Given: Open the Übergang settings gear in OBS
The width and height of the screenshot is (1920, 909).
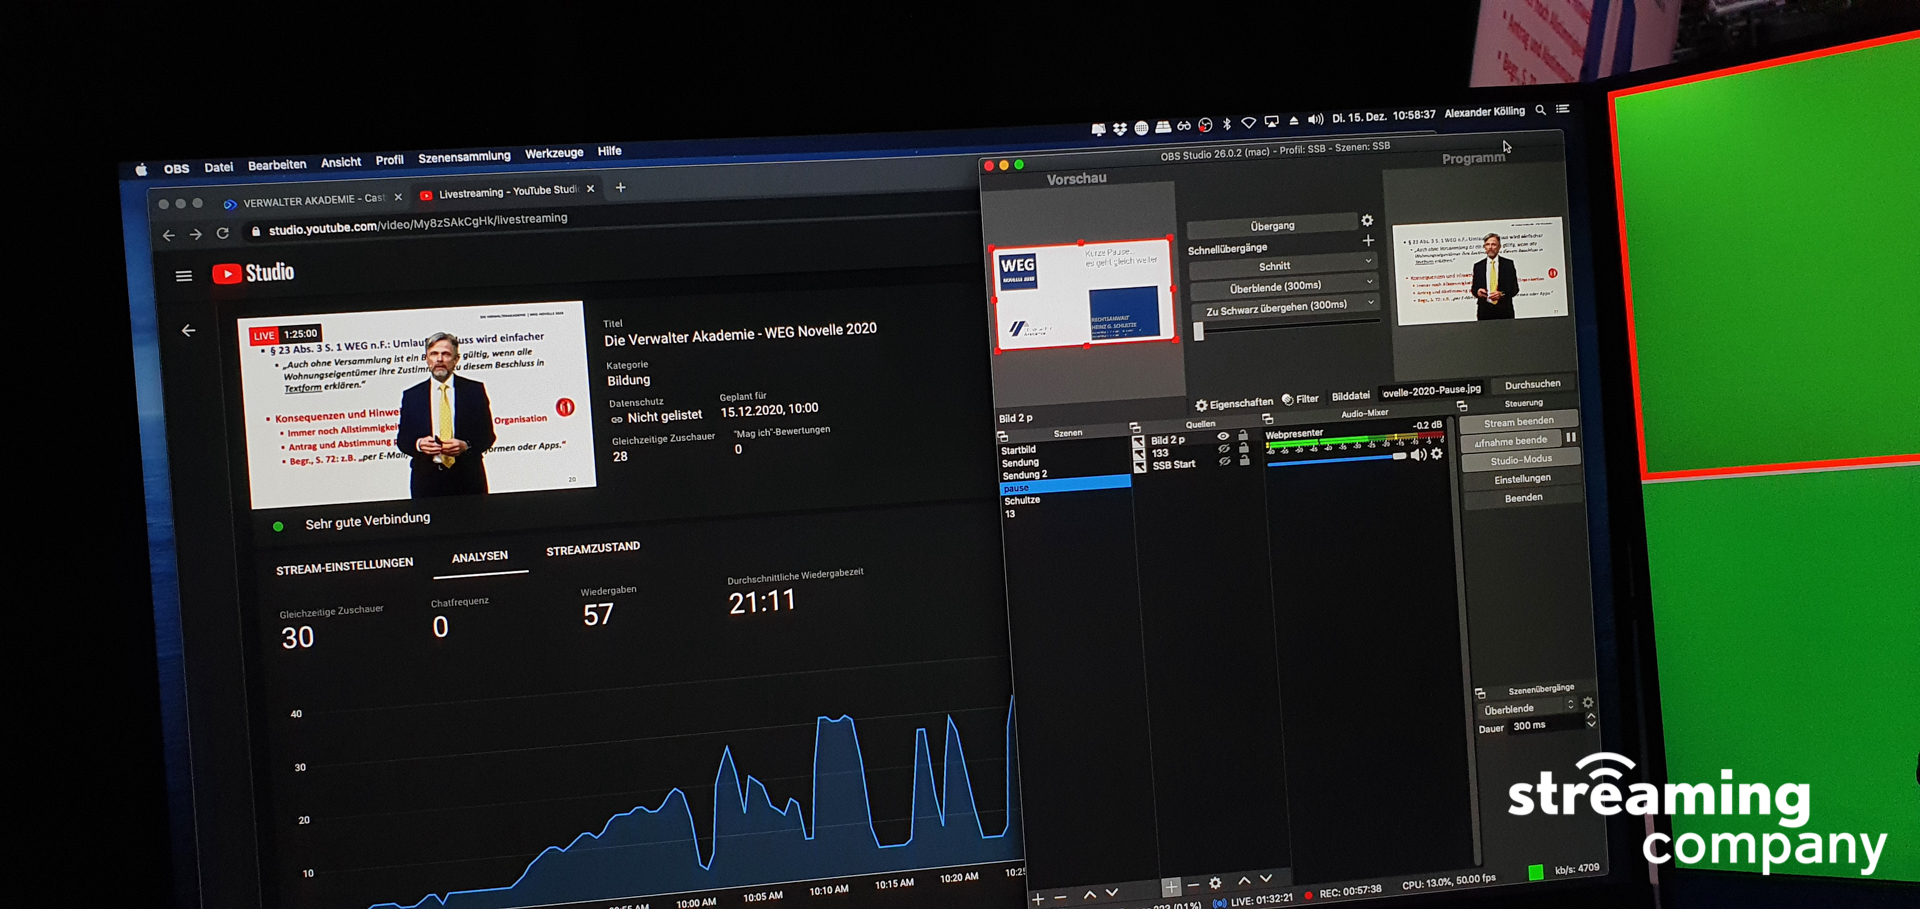Looking at the screenshot, I should click(x=1367, y=220).
